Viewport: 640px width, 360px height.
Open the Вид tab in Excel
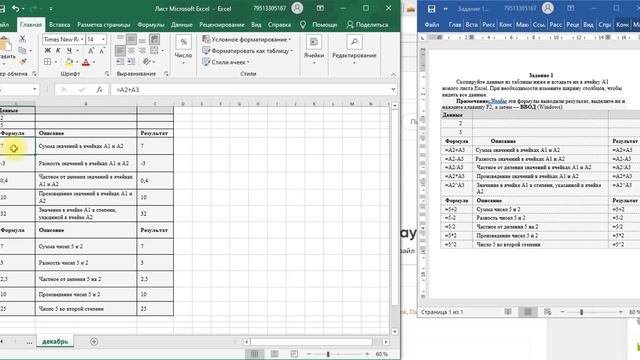tap(256, 24)
